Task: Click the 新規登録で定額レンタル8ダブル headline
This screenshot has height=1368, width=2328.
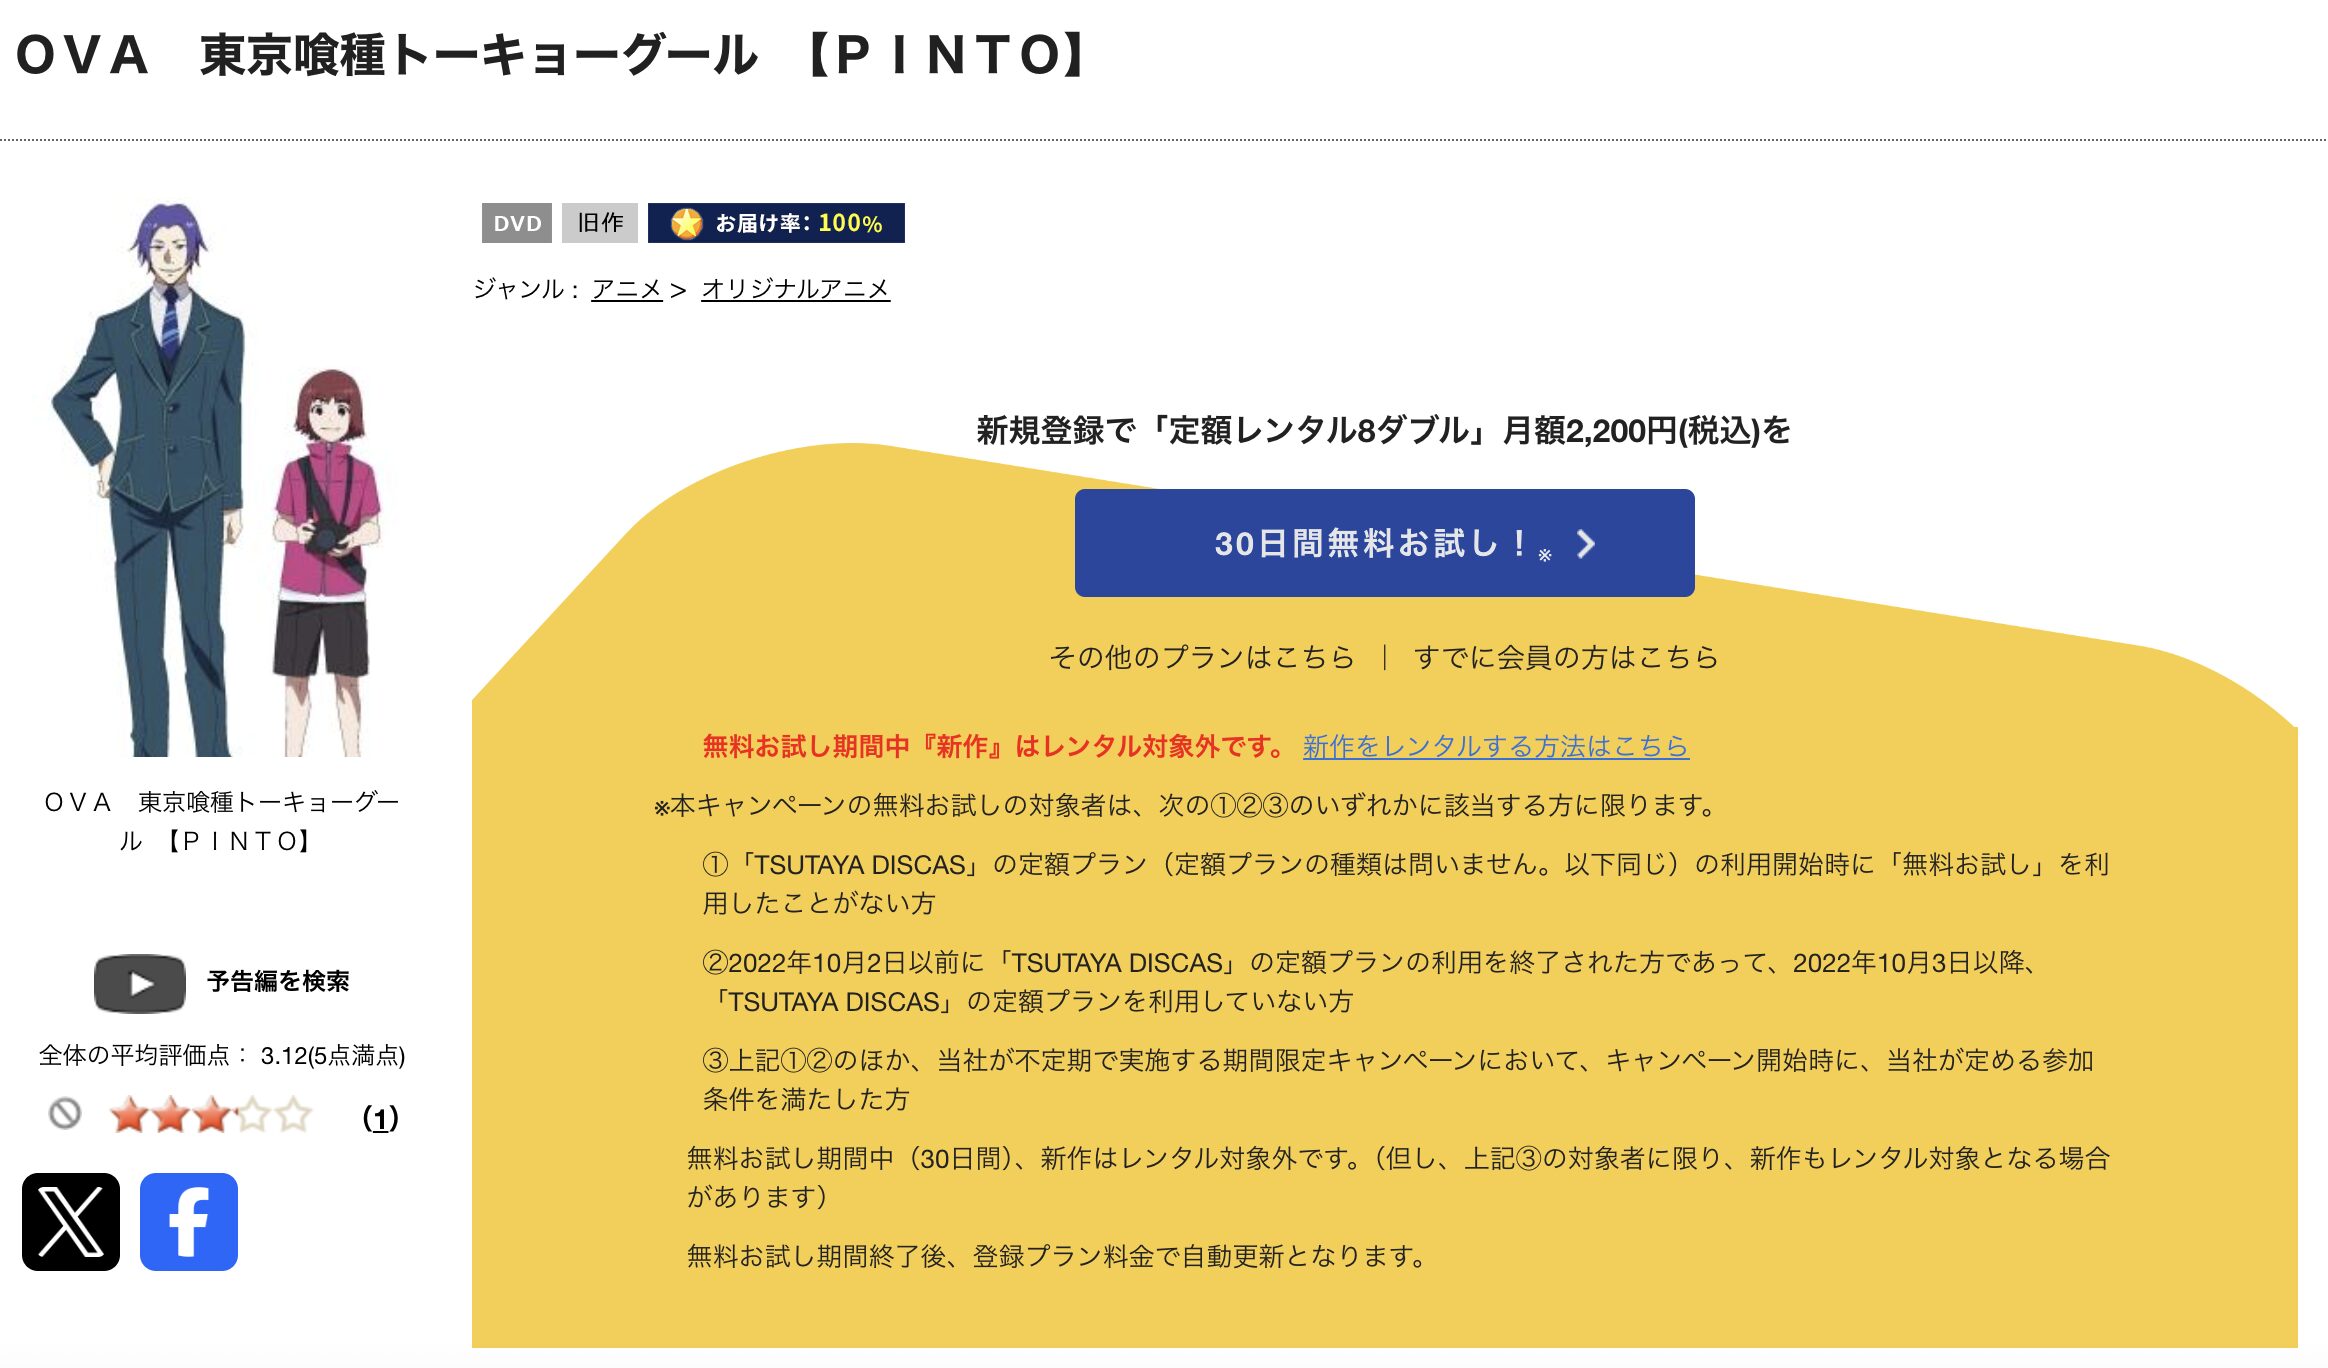Action: coord(1383,431)
